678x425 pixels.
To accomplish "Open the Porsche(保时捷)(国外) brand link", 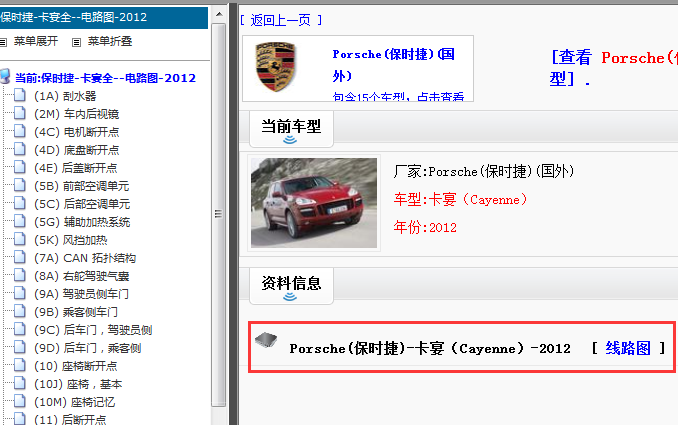I will point(393,65).
